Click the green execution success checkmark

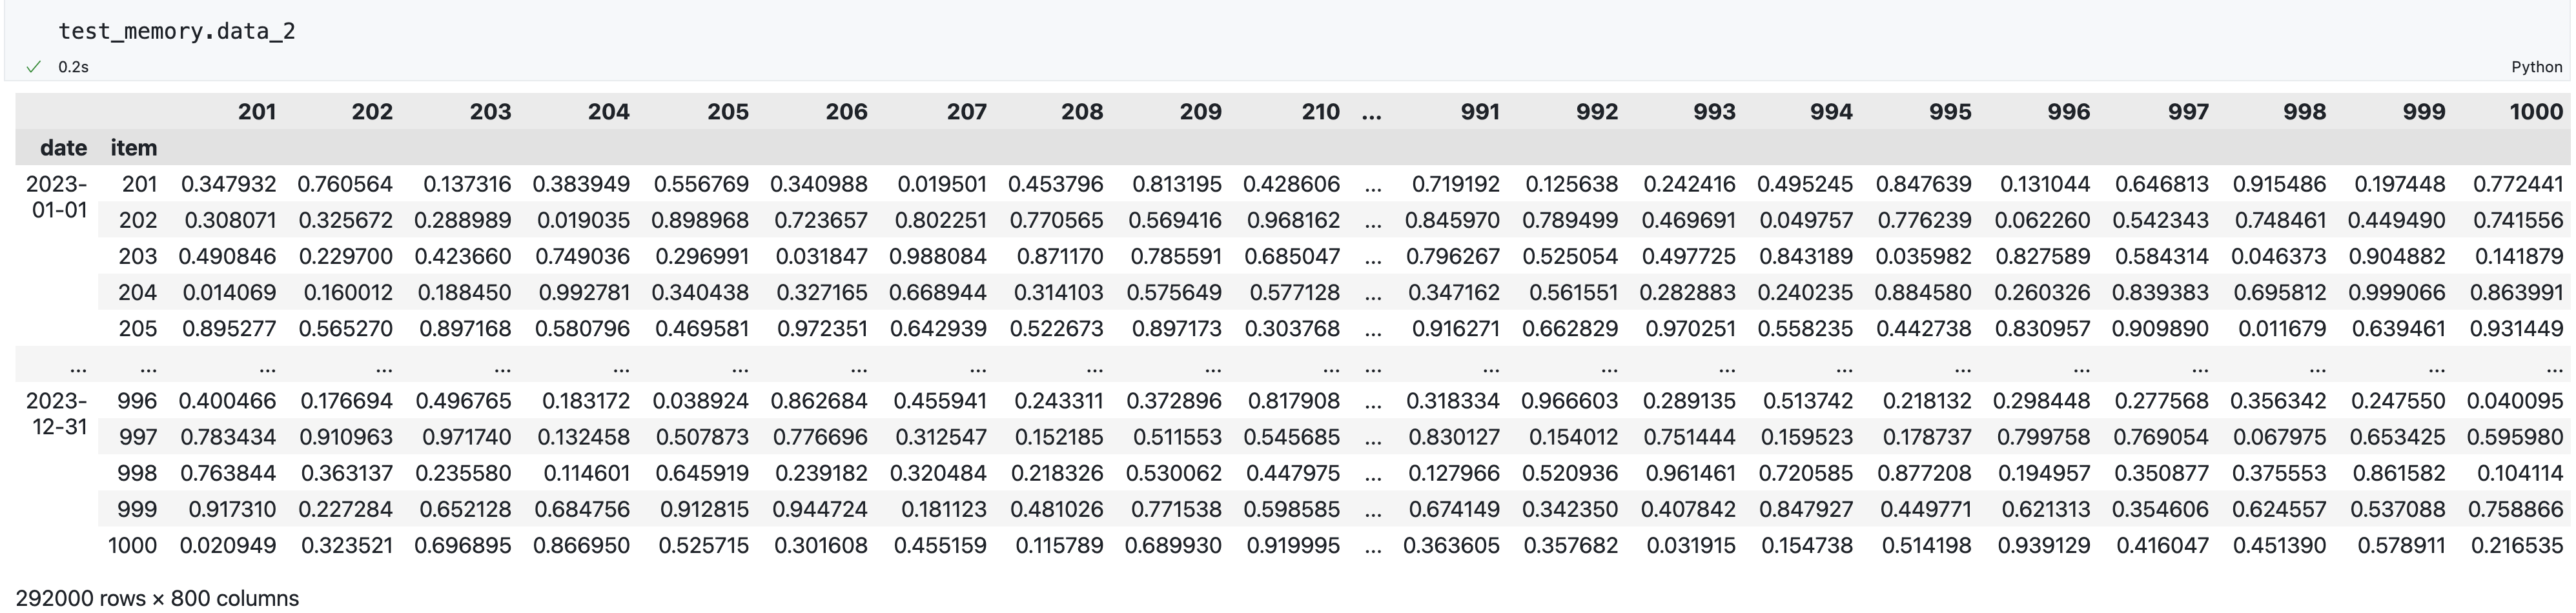click(x=34, y=67)
